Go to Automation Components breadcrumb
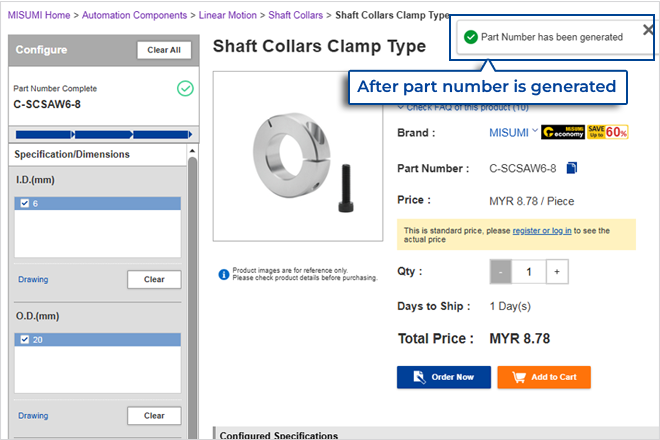 (134, 15)
